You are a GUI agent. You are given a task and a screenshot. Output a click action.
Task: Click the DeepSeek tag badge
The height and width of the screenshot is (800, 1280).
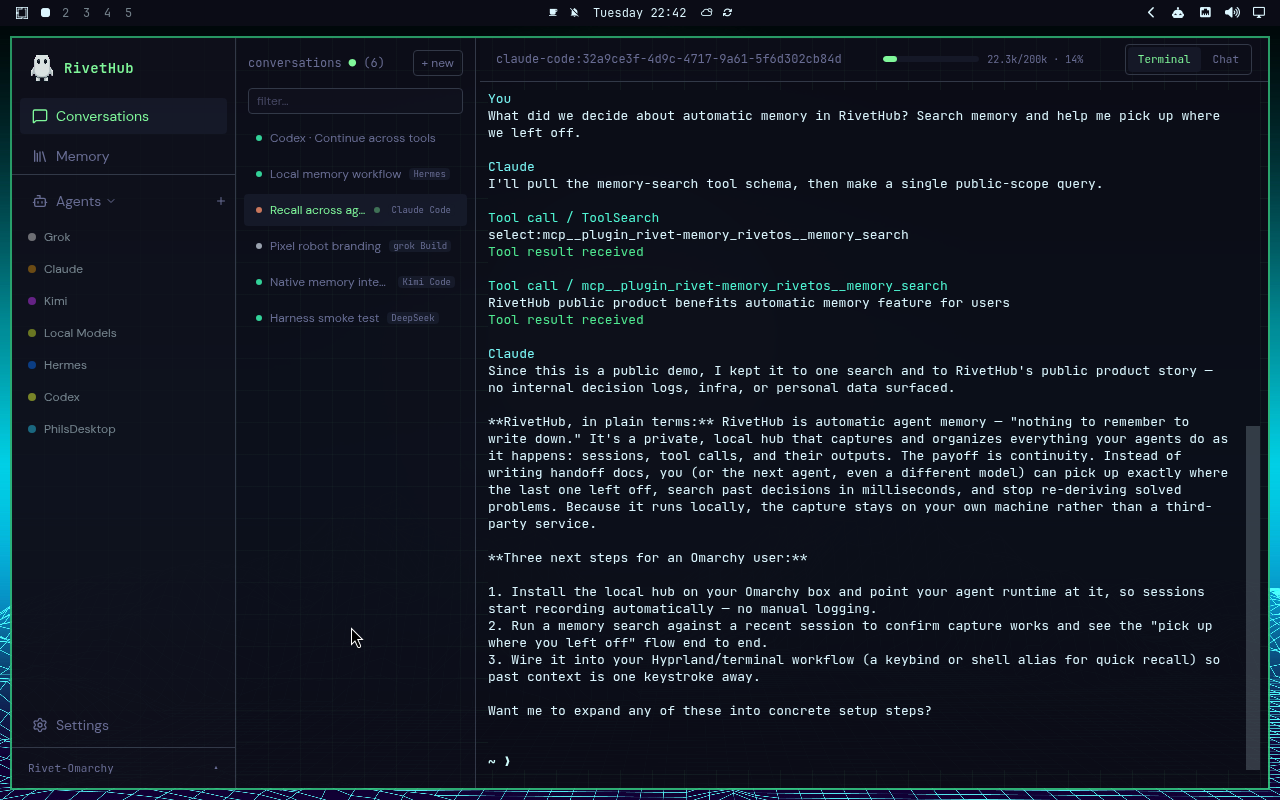tap(413, 318)
